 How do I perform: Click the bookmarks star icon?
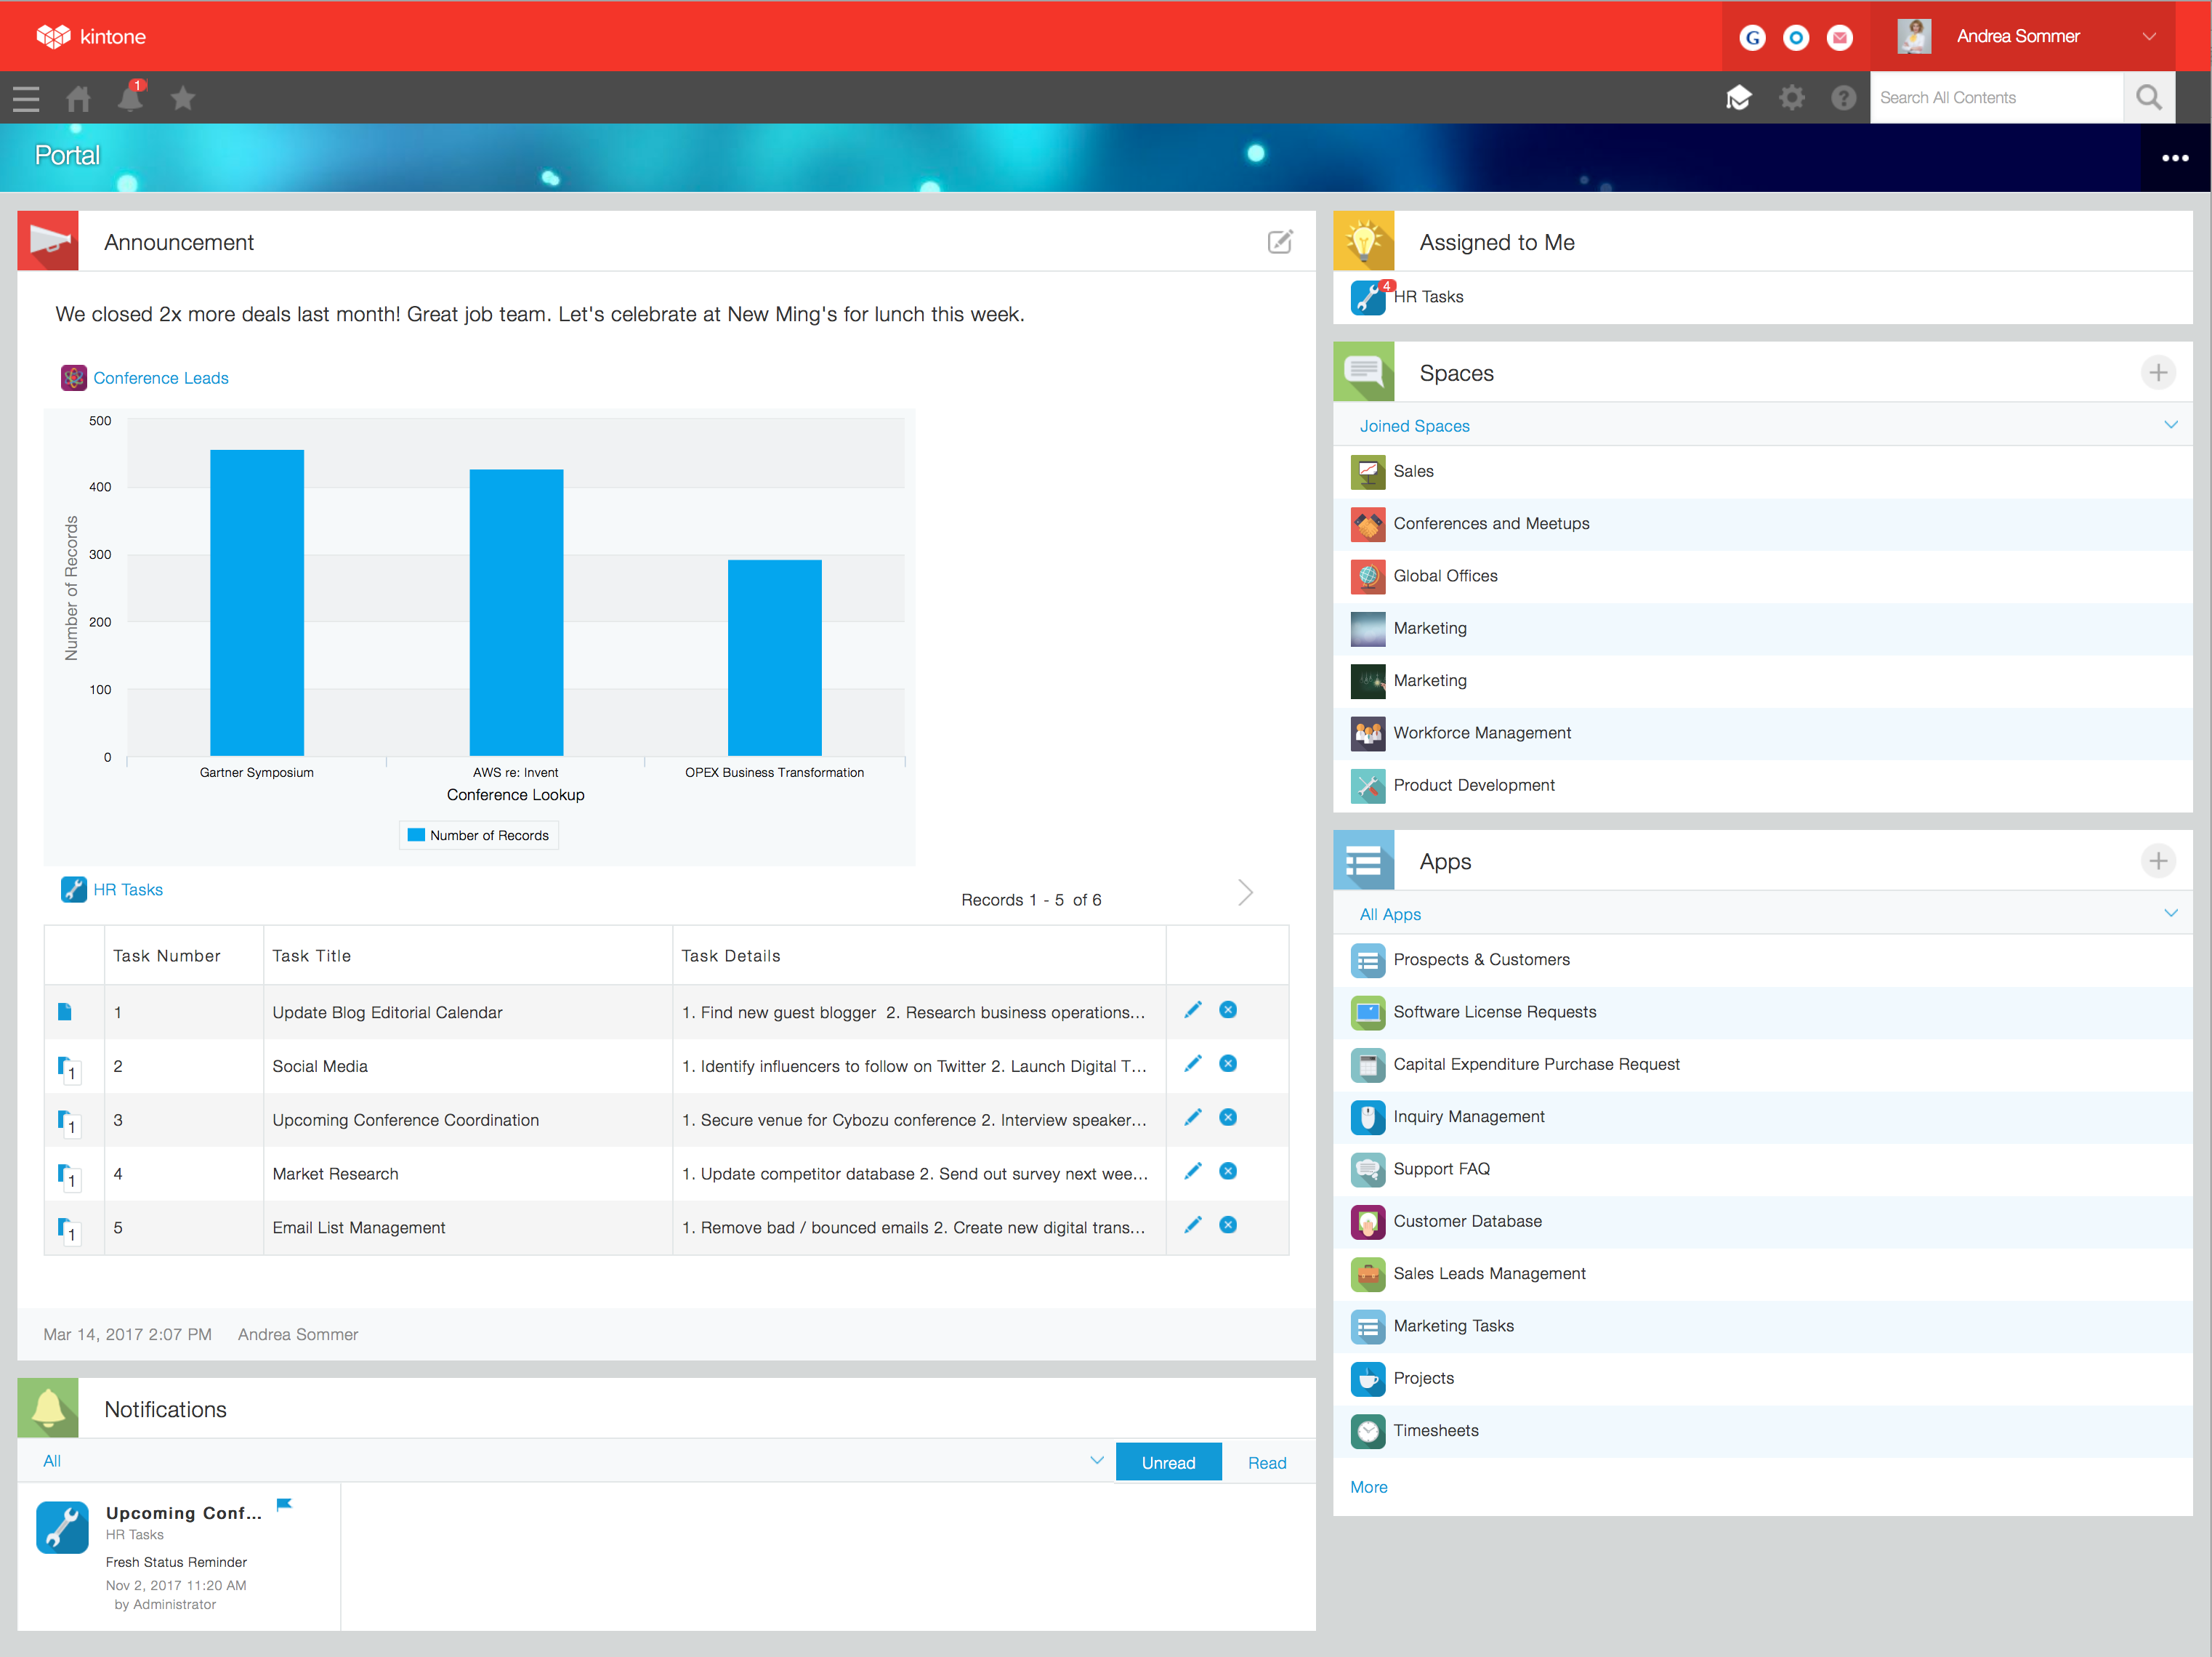coord(185,96)
